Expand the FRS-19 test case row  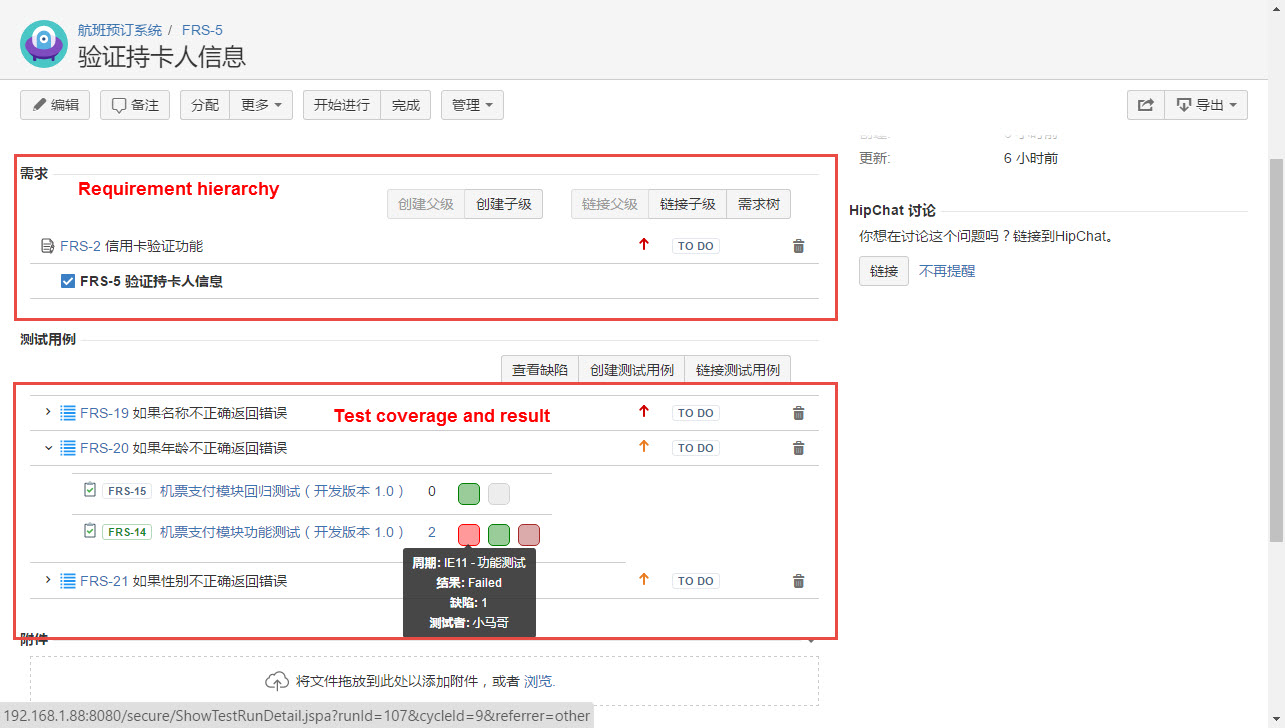[x=48, y=412]
